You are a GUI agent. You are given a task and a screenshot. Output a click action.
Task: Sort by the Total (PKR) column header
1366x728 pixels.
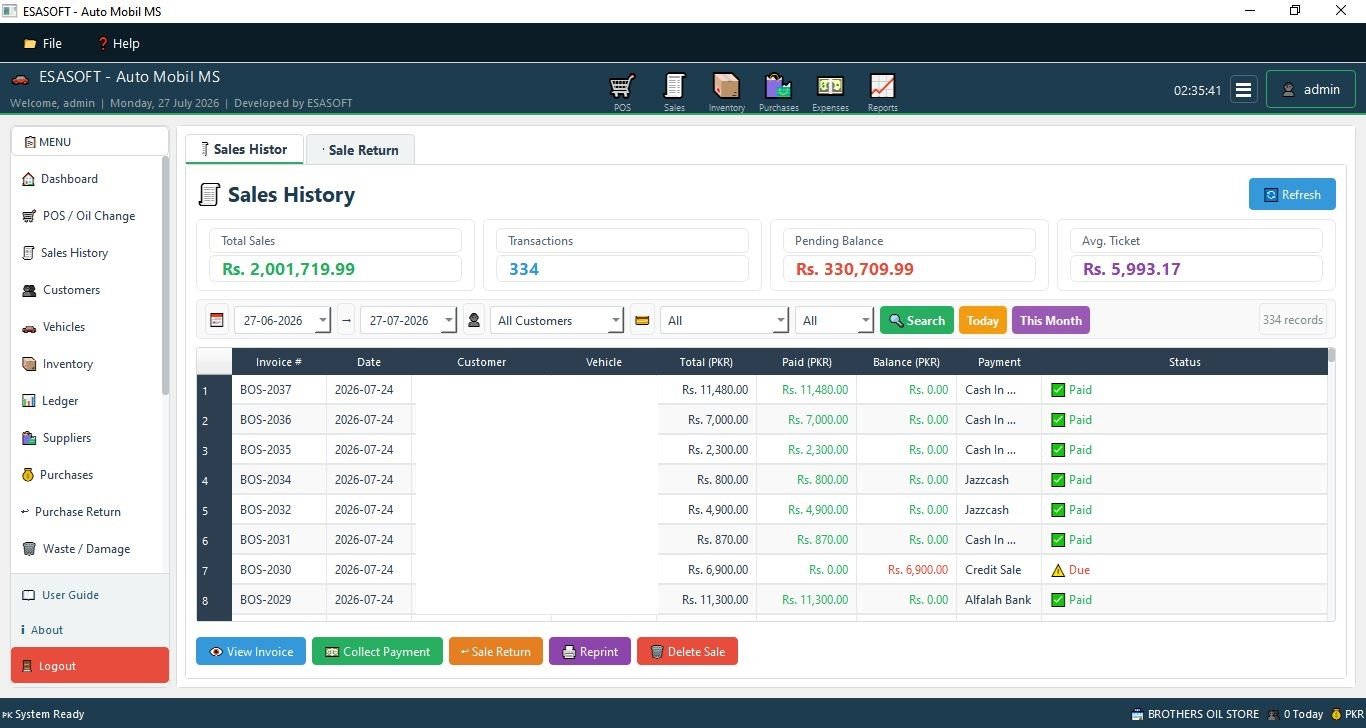(x=706, y=362)
